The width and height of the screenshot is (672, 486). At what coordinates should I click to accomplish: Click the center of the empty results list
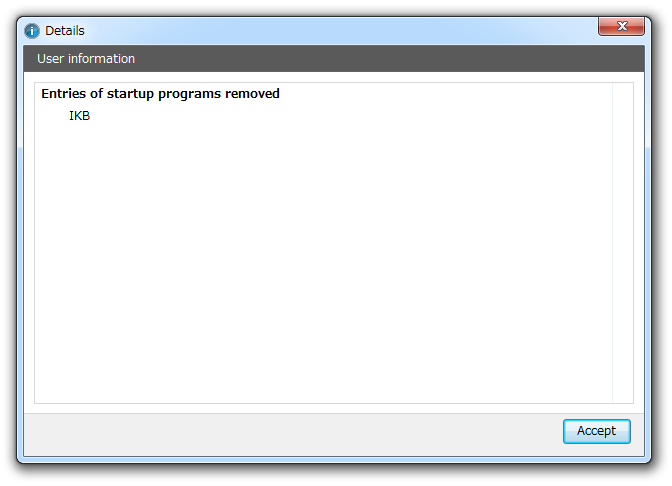324,243
